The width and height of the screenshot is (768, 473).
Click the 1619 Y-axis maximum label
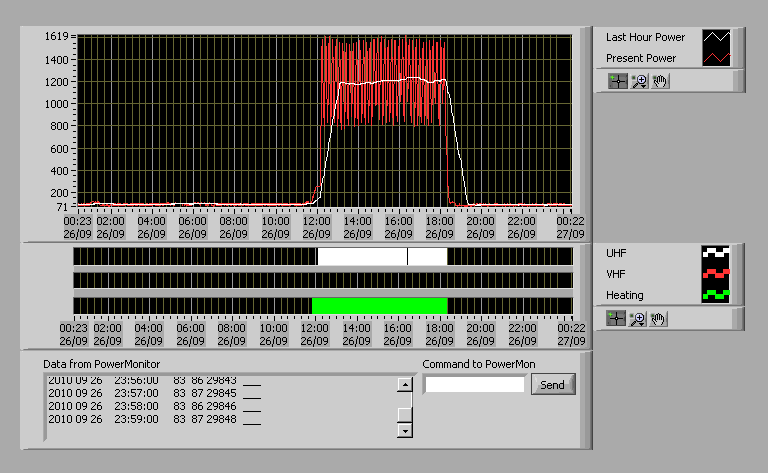pos(56,37)
